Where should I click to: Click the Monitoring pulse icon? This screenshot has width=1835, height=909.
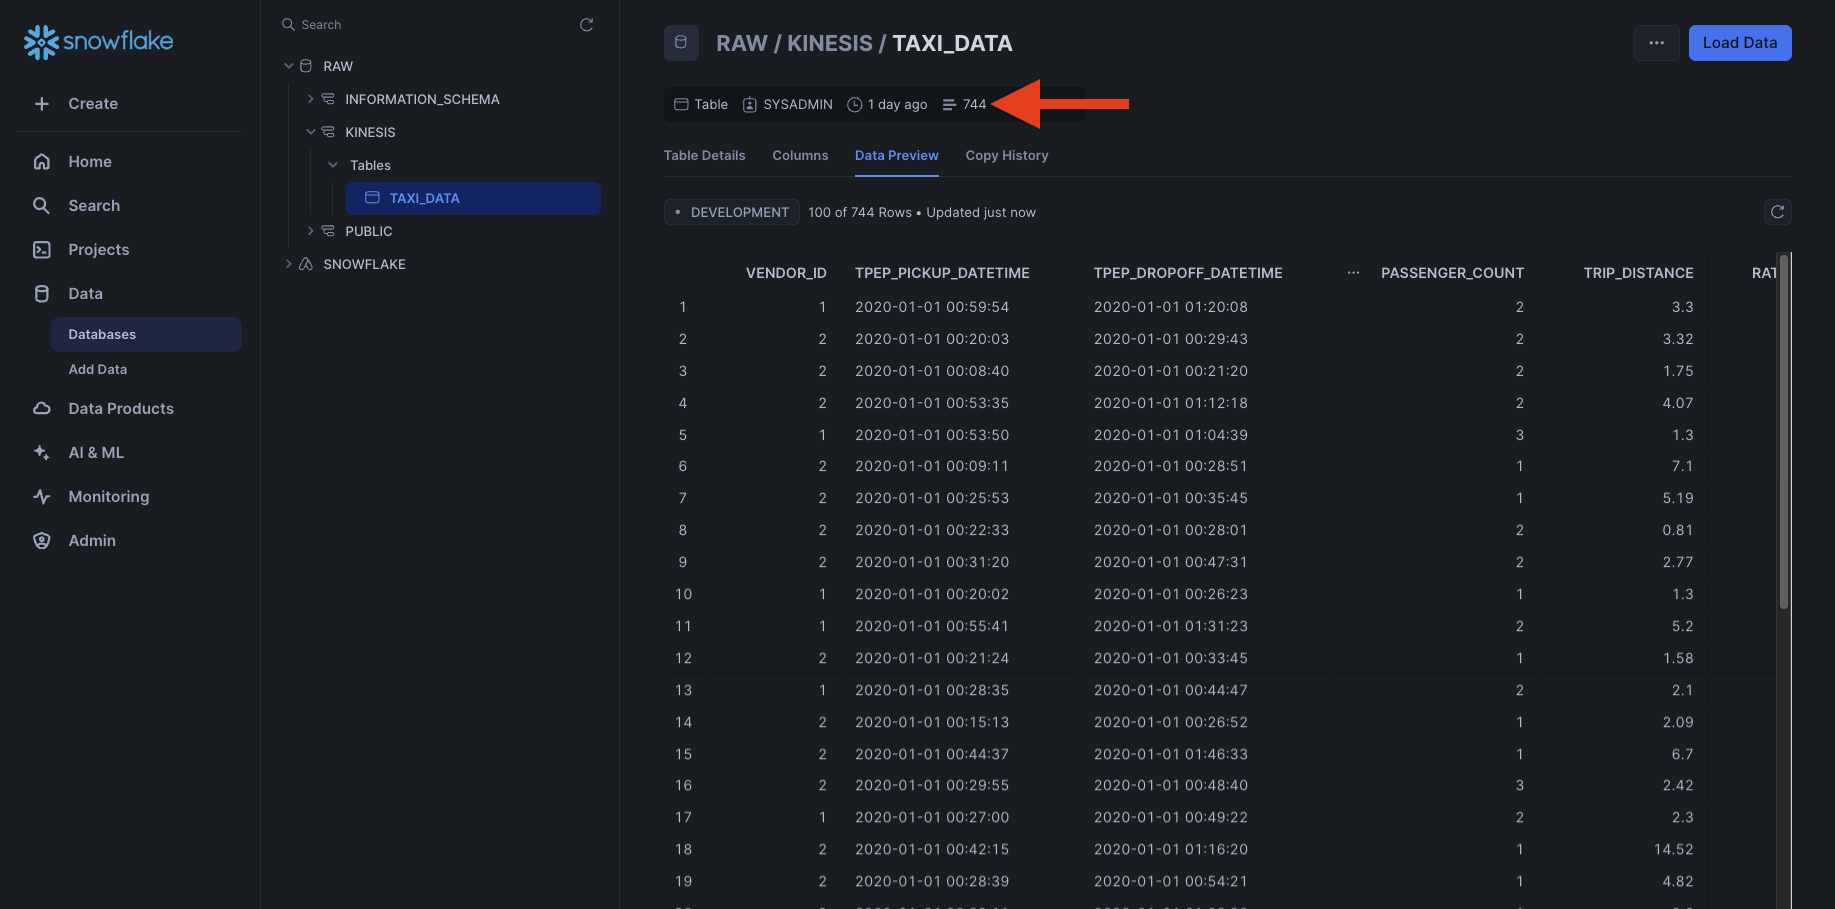[x=41, y=496]
